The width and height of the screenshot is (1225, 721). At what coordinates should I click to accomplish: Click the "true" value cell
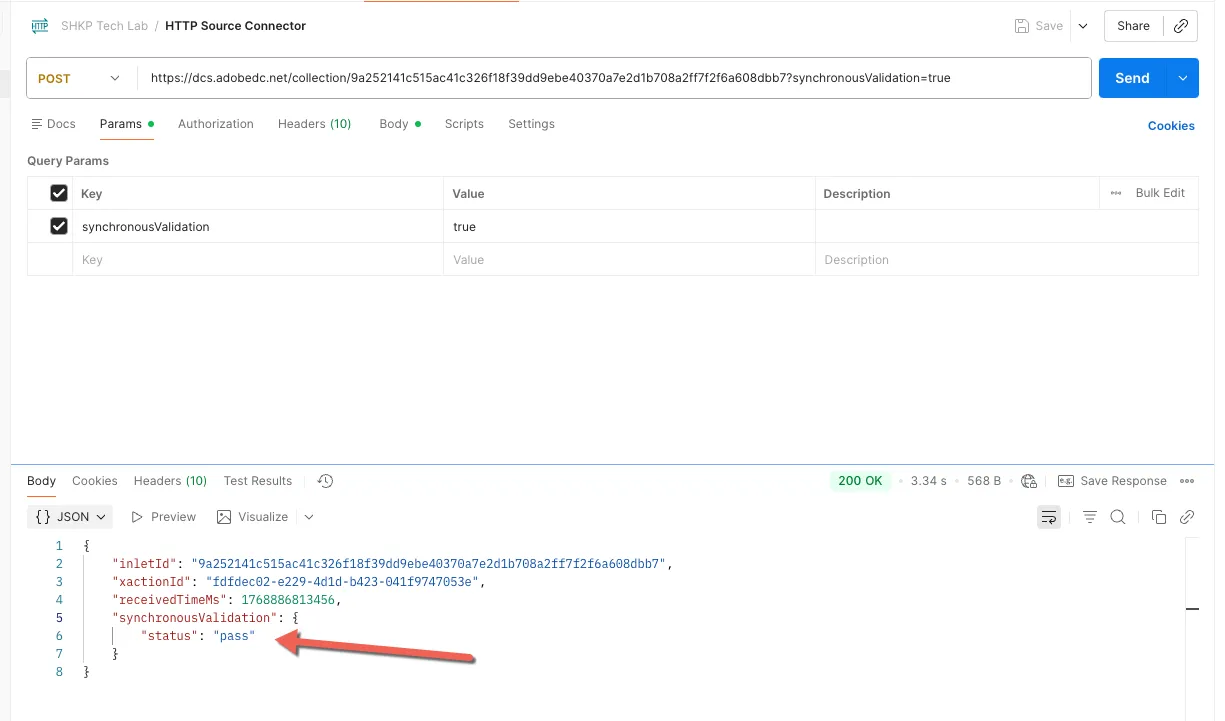pos(629,226)
